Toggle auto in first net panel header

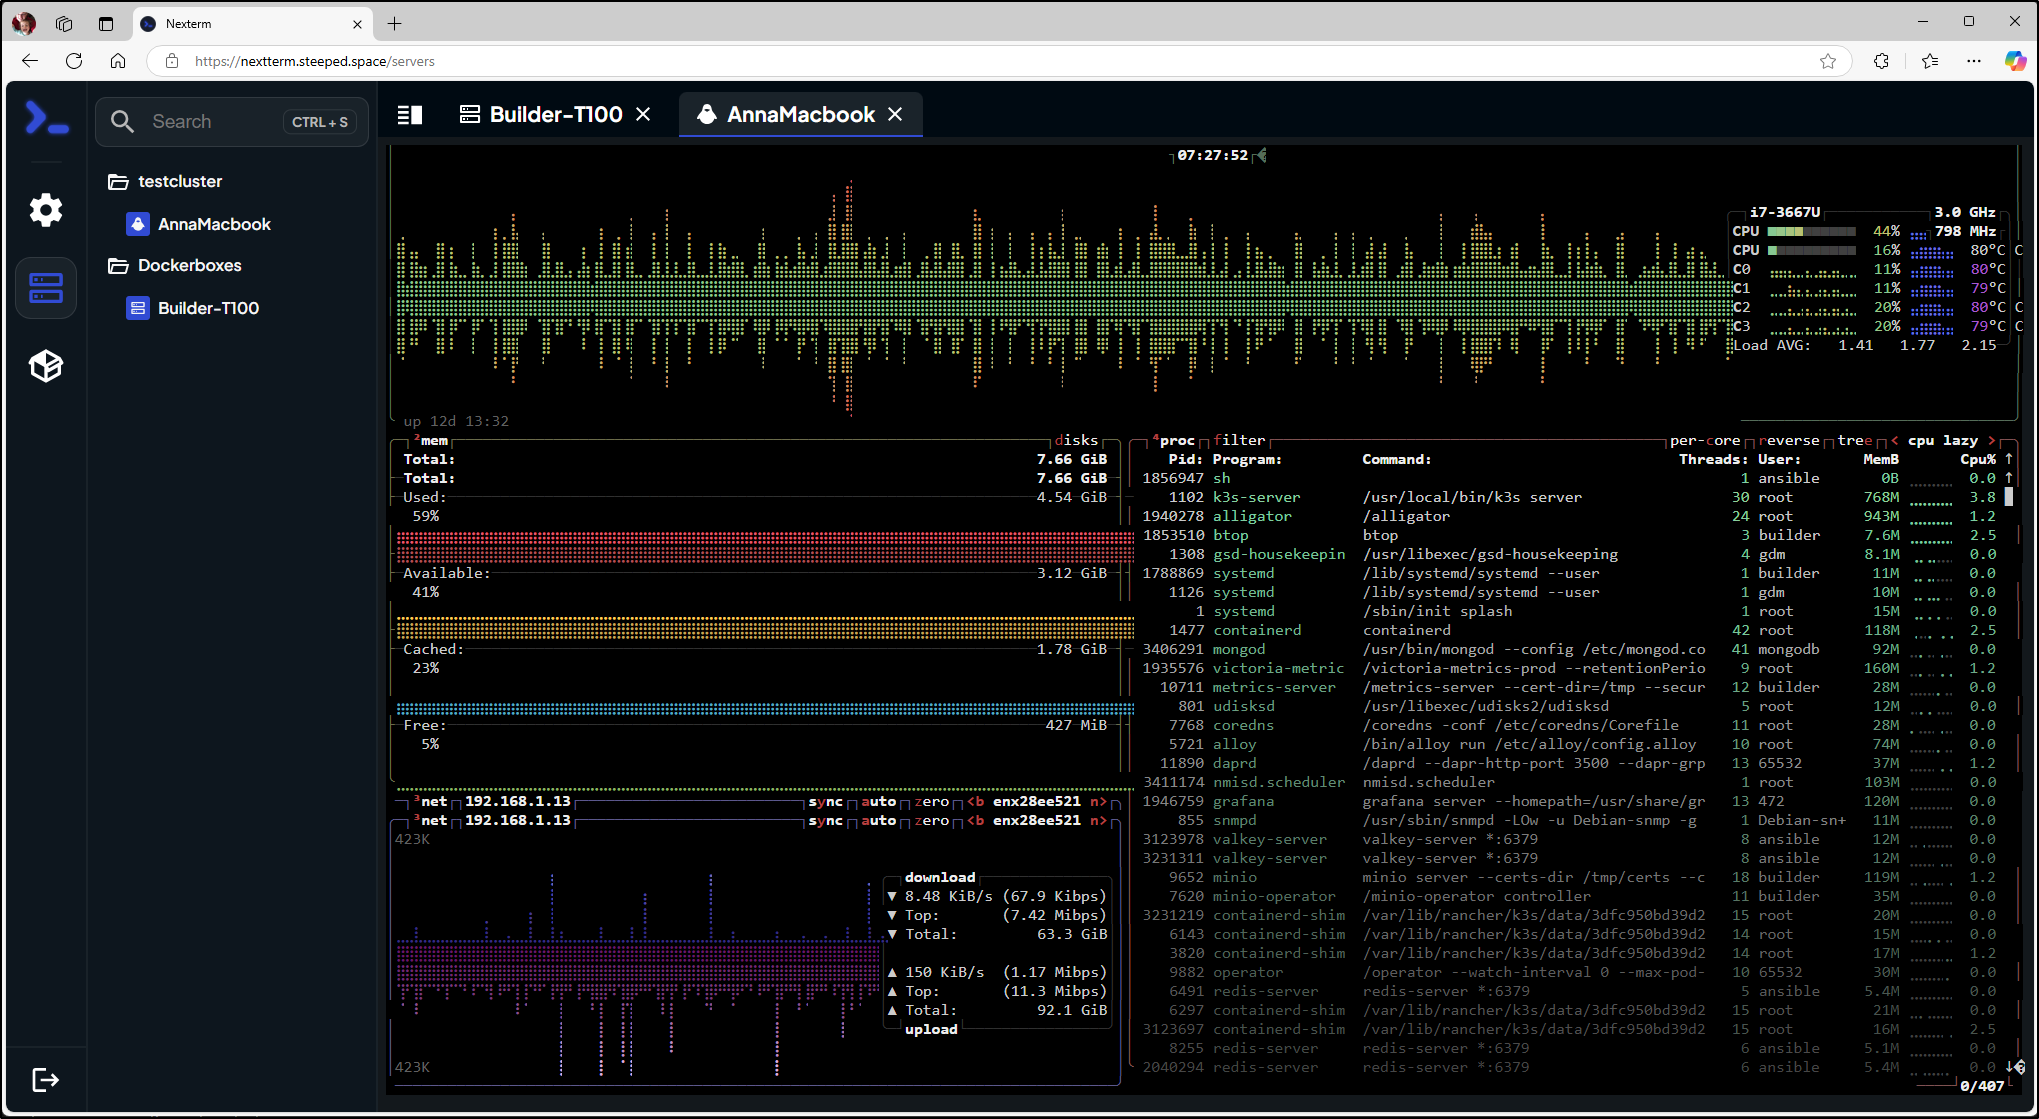click(879, 801)
